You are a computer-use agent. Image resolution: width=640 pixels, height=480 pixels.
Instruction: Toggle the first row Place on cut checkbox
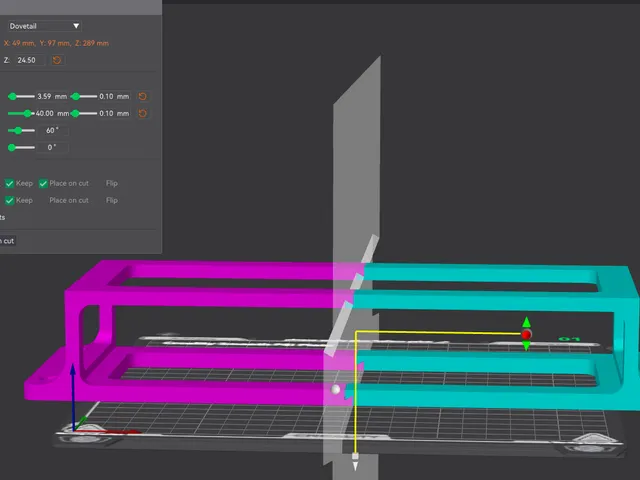[x=43, y=184]
